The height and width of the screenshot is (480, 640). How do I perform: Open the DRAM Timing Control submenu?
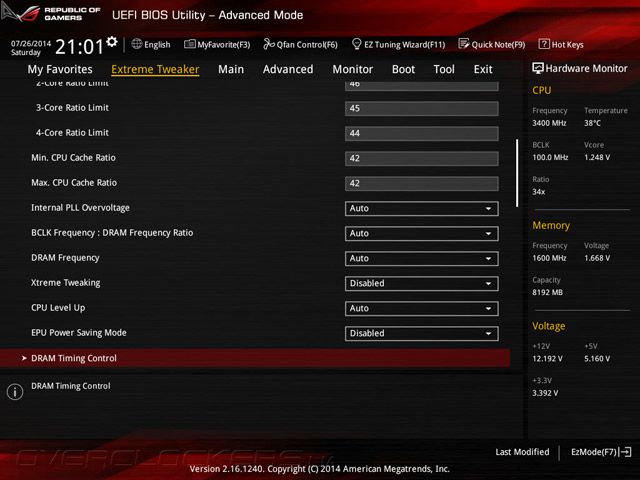pos(255,358)
